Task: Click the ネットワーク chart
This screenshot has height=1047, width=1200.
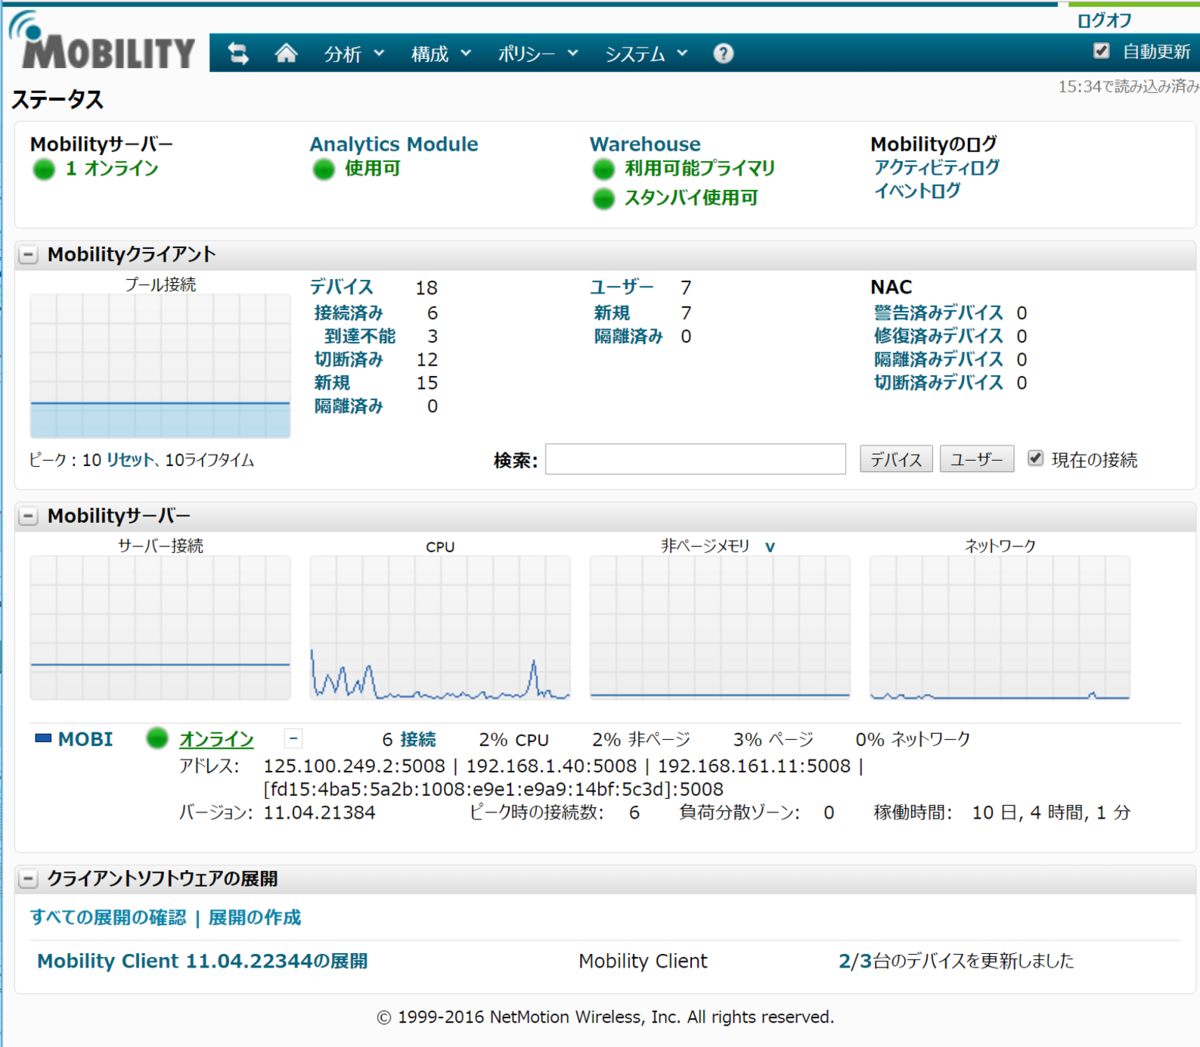Action: tap(1000, 628)
